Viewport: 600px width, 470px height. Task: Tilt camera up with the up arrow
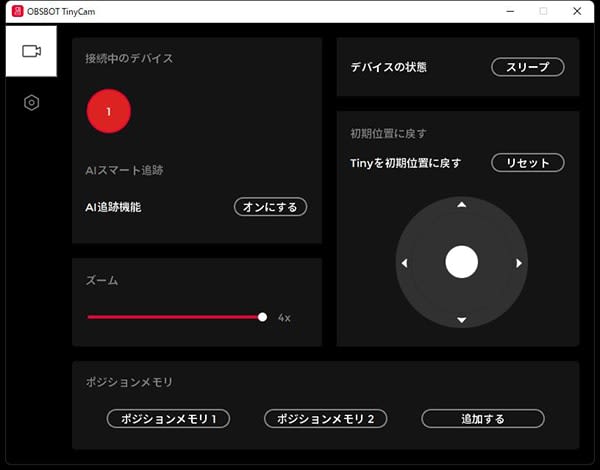pyautogui.click(x=461, y=205)
